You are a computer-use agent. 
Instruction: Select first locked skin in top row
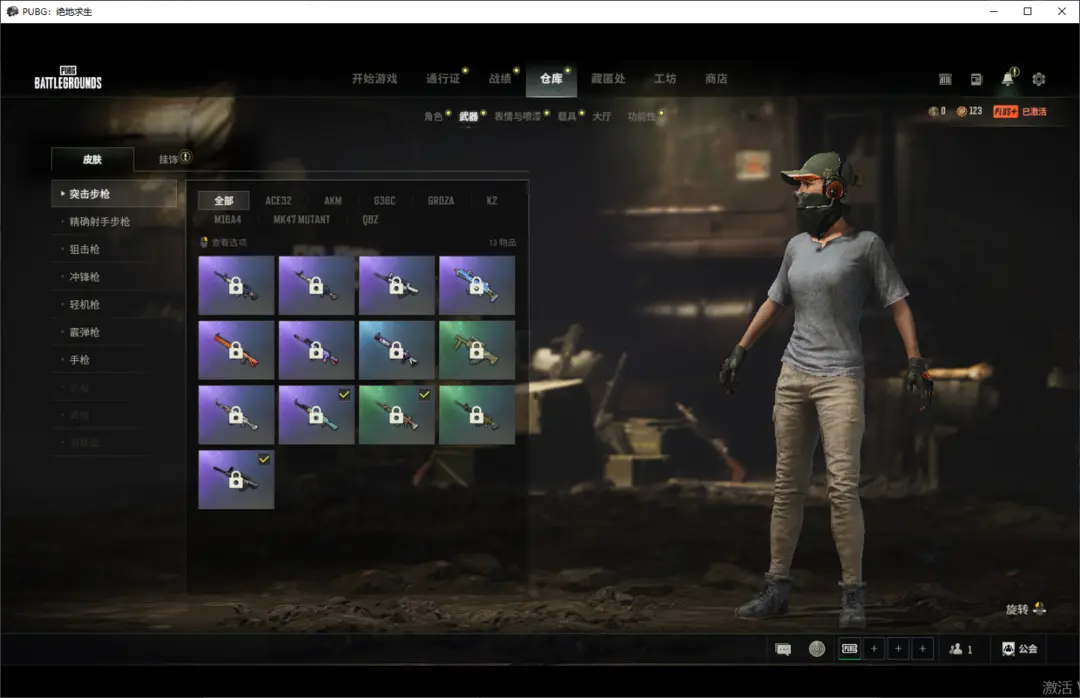coord(236,285)
